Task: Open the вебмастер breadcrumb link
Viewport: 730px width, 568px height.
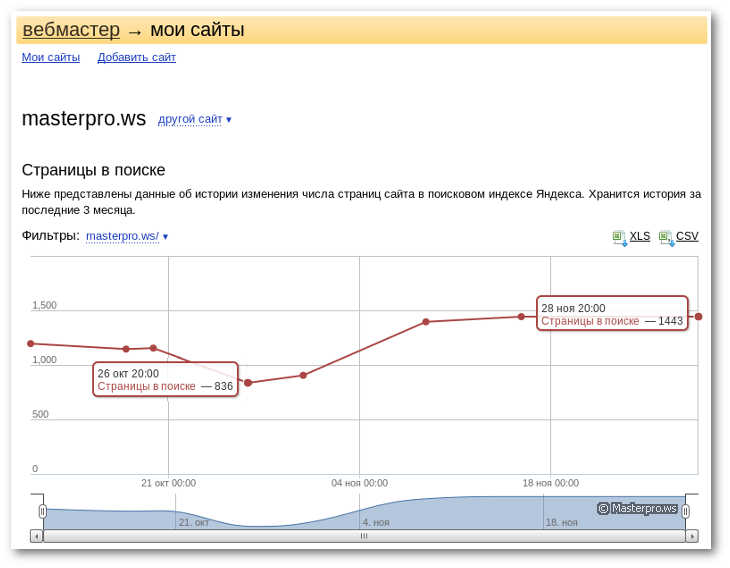Action: 71,30
